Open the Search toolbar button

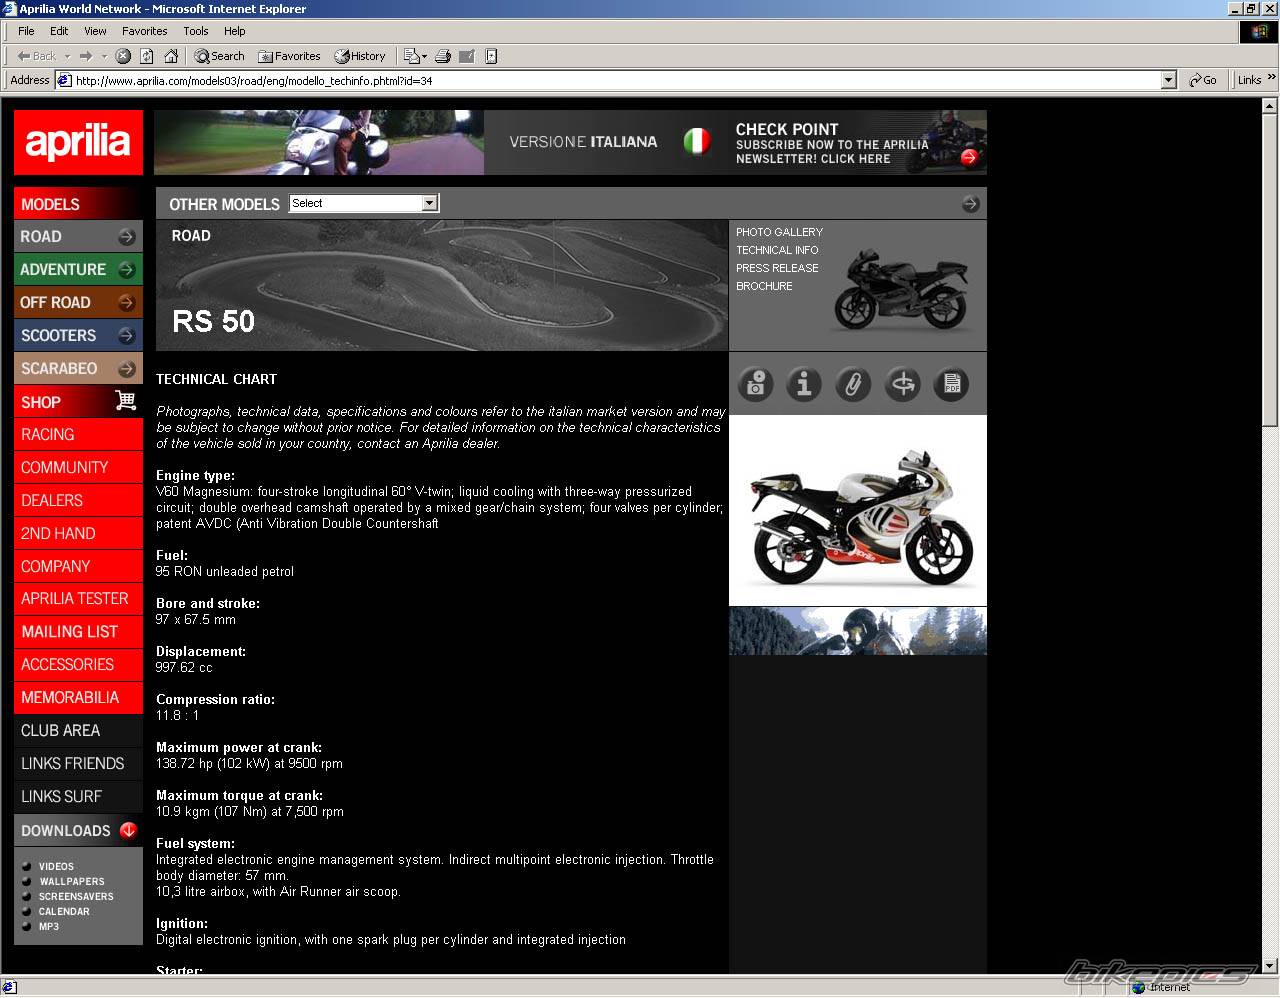(x=219, y=56)
